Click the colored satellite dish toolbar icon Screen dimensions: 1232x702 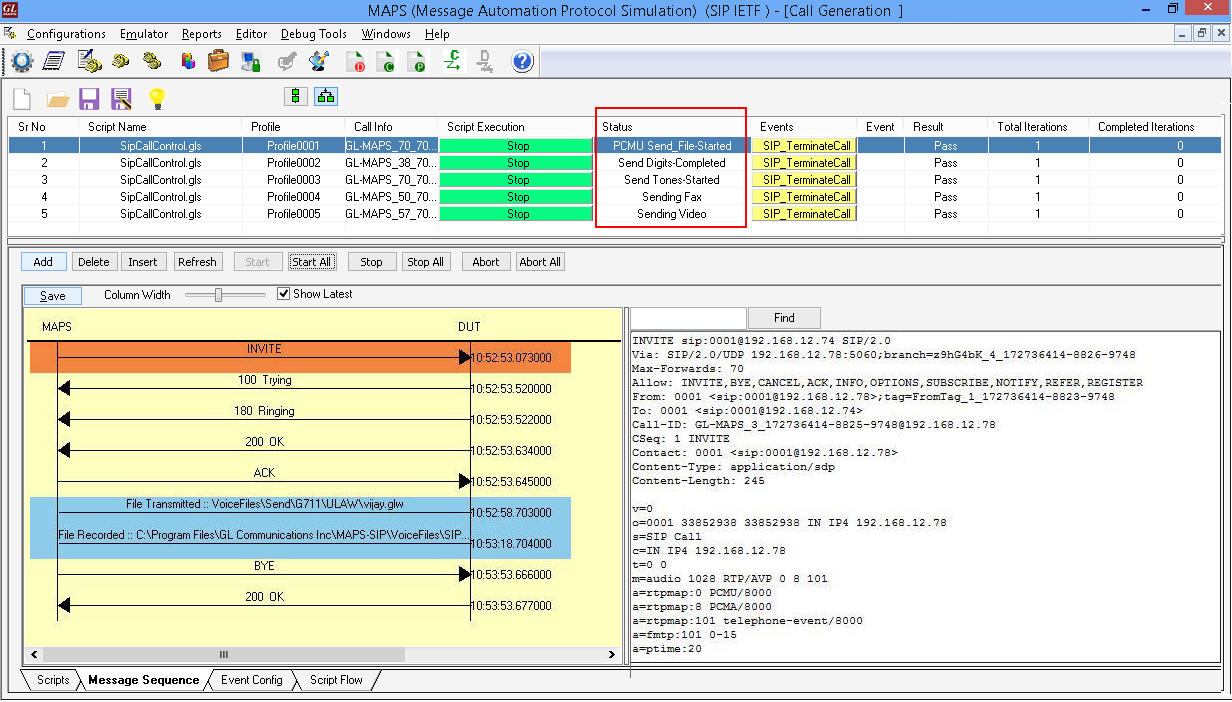point(319,62)
